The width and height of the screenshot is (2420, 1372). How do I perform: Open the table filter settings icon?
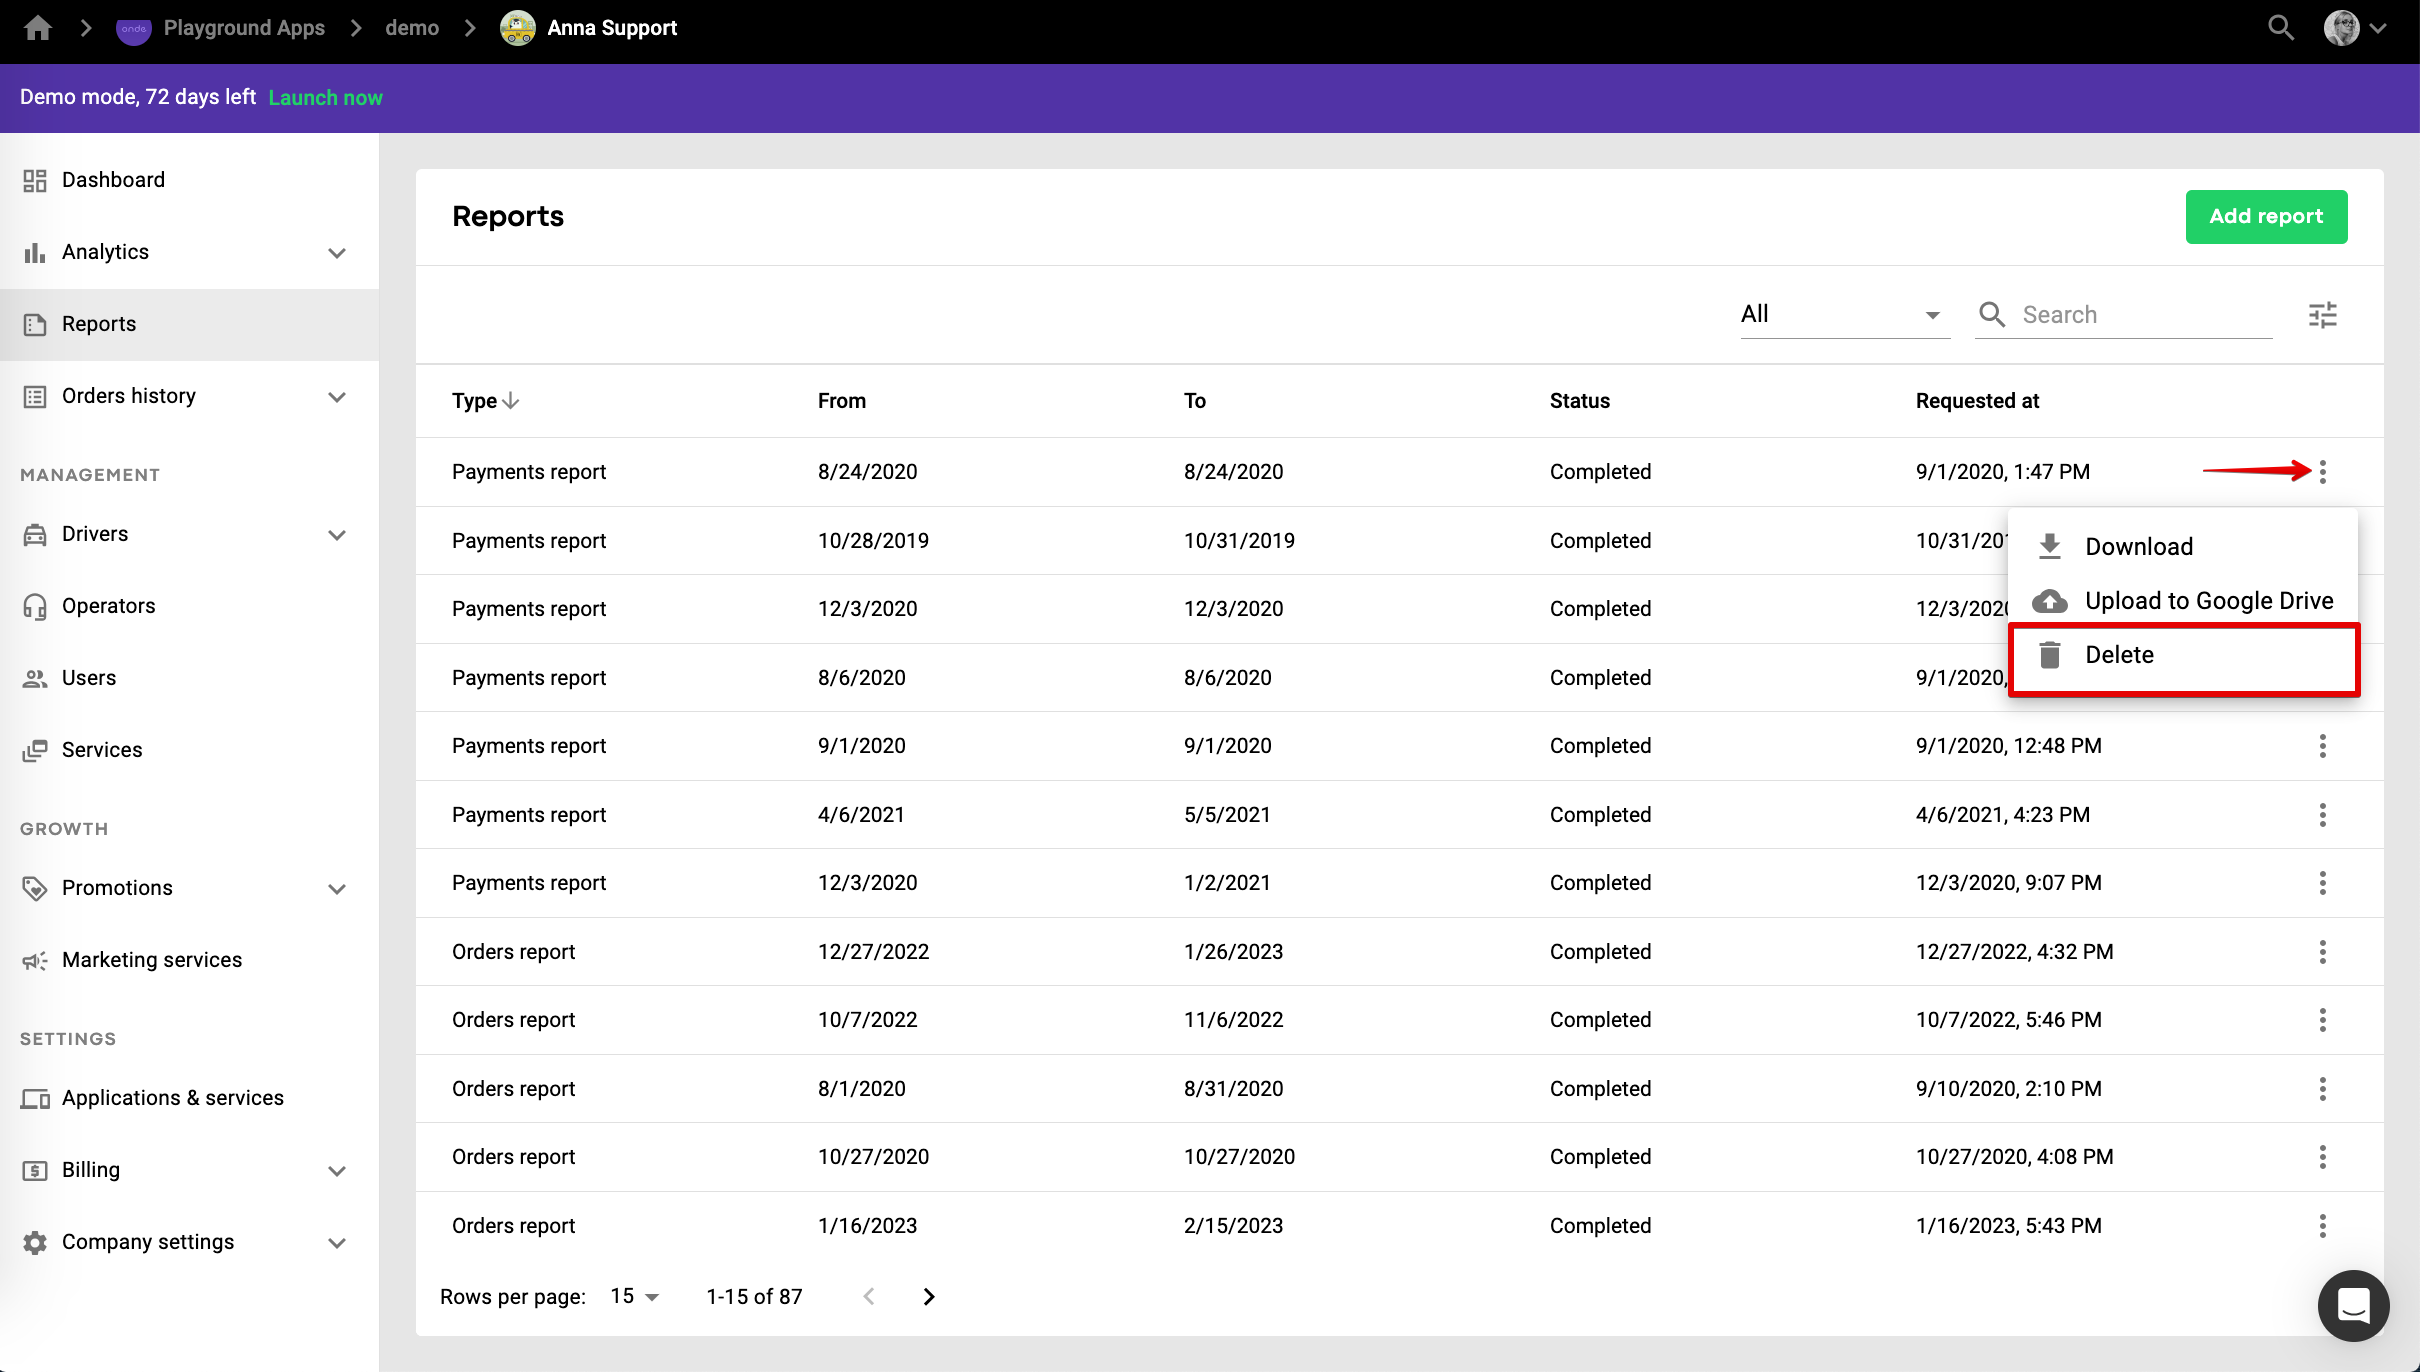pos(2322,315)
